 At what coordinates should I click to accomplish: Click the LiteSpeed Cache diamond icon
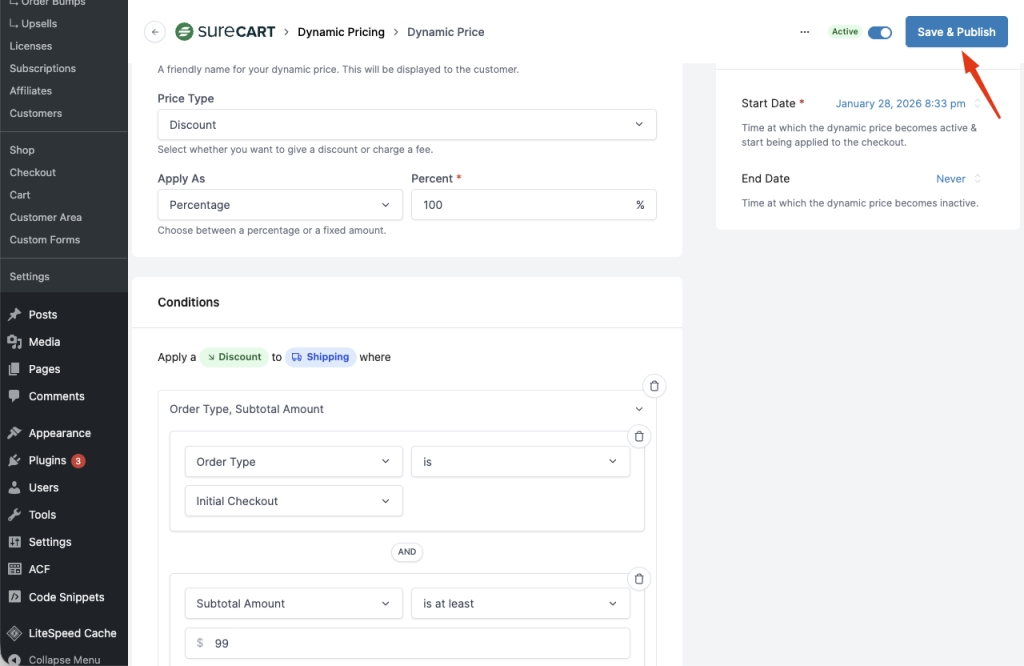[x=14, y=633]
